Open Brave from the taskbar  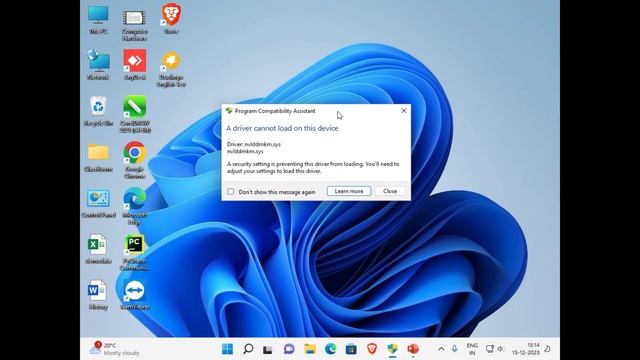coord(372,349)
